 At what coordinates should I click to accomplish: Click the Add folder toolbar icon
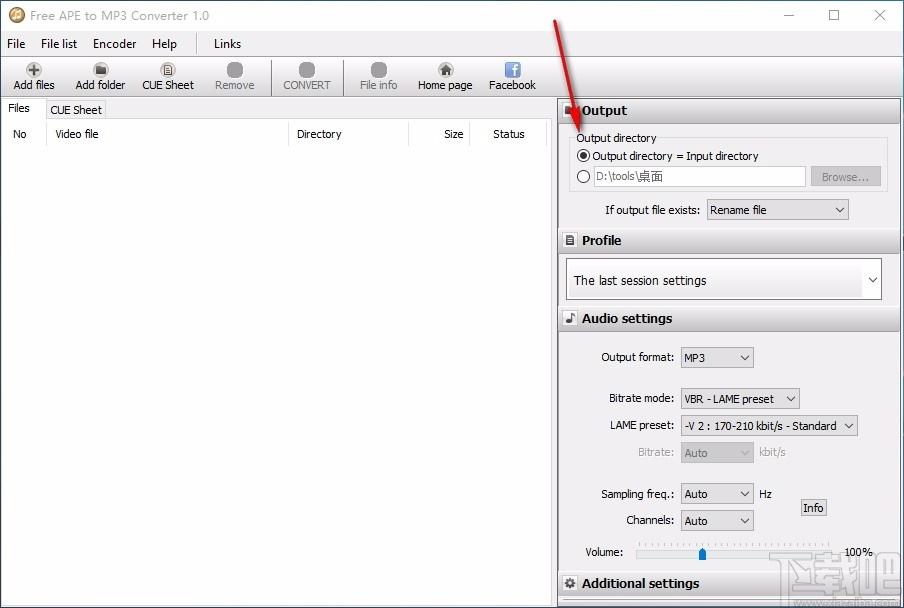click(100, 70)
